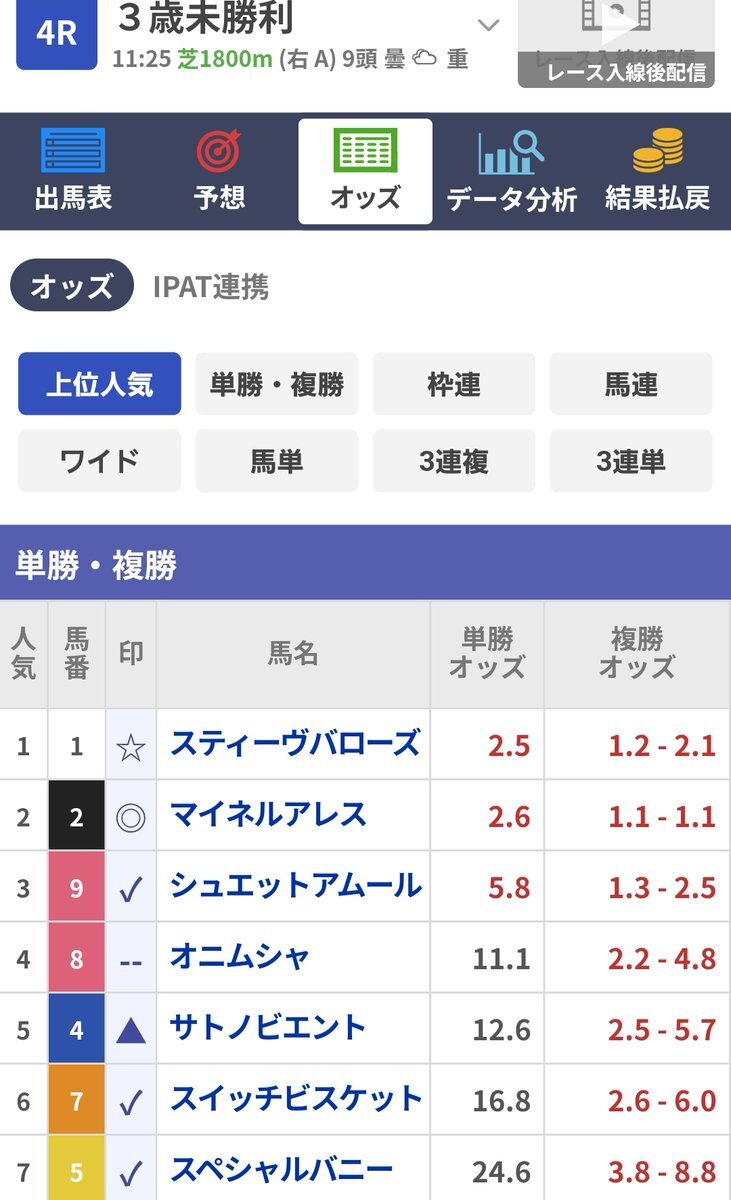Show 3連単 odds
Viewport: 731px width, 1200px height.
[x=631, y=461]
